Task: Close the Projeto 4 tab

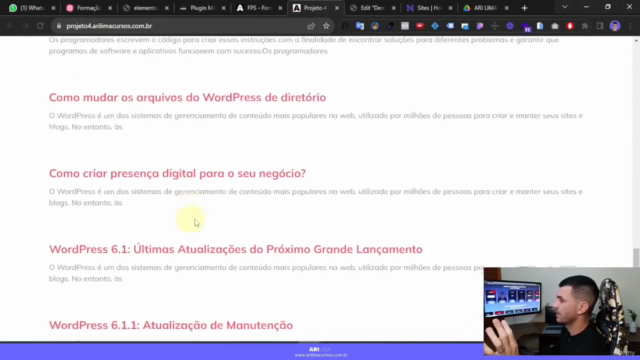Action: (337, 8)
